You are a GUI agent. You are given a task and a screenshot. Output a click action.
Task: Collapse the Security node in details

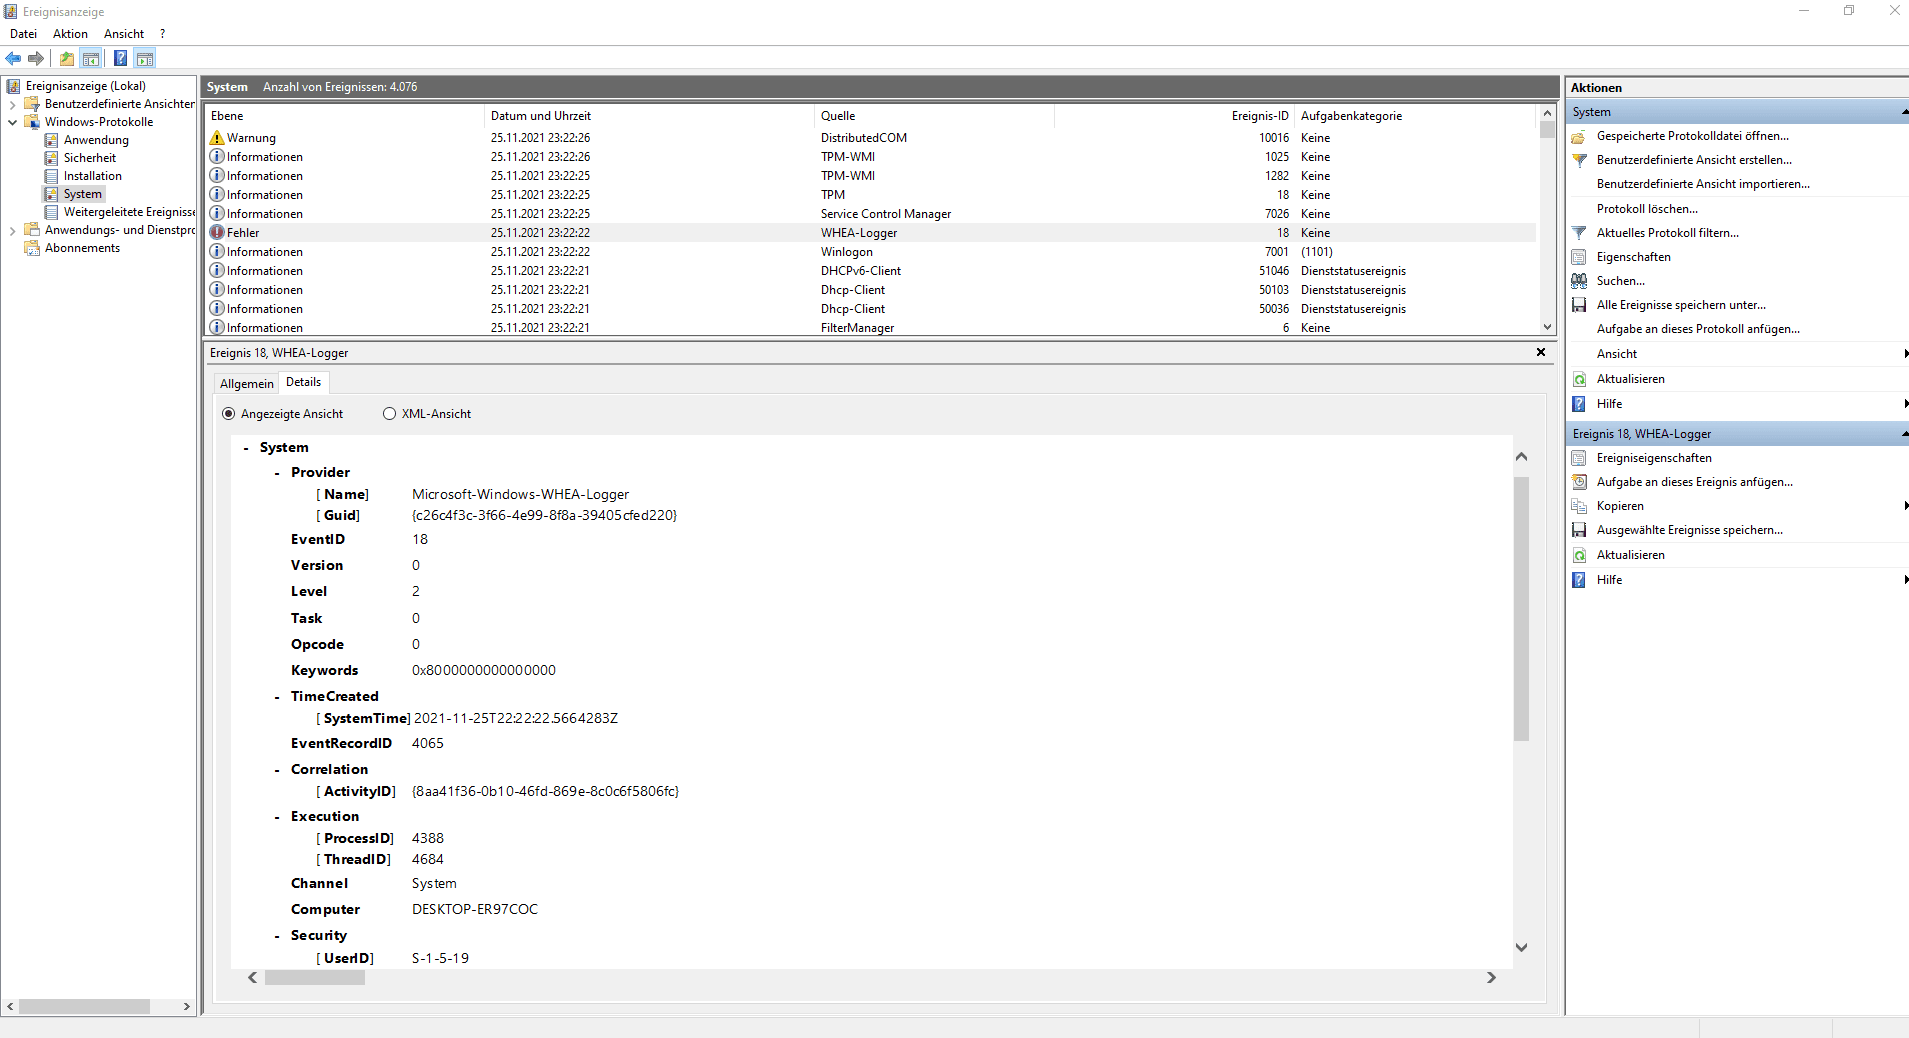(x=277, y=936)
